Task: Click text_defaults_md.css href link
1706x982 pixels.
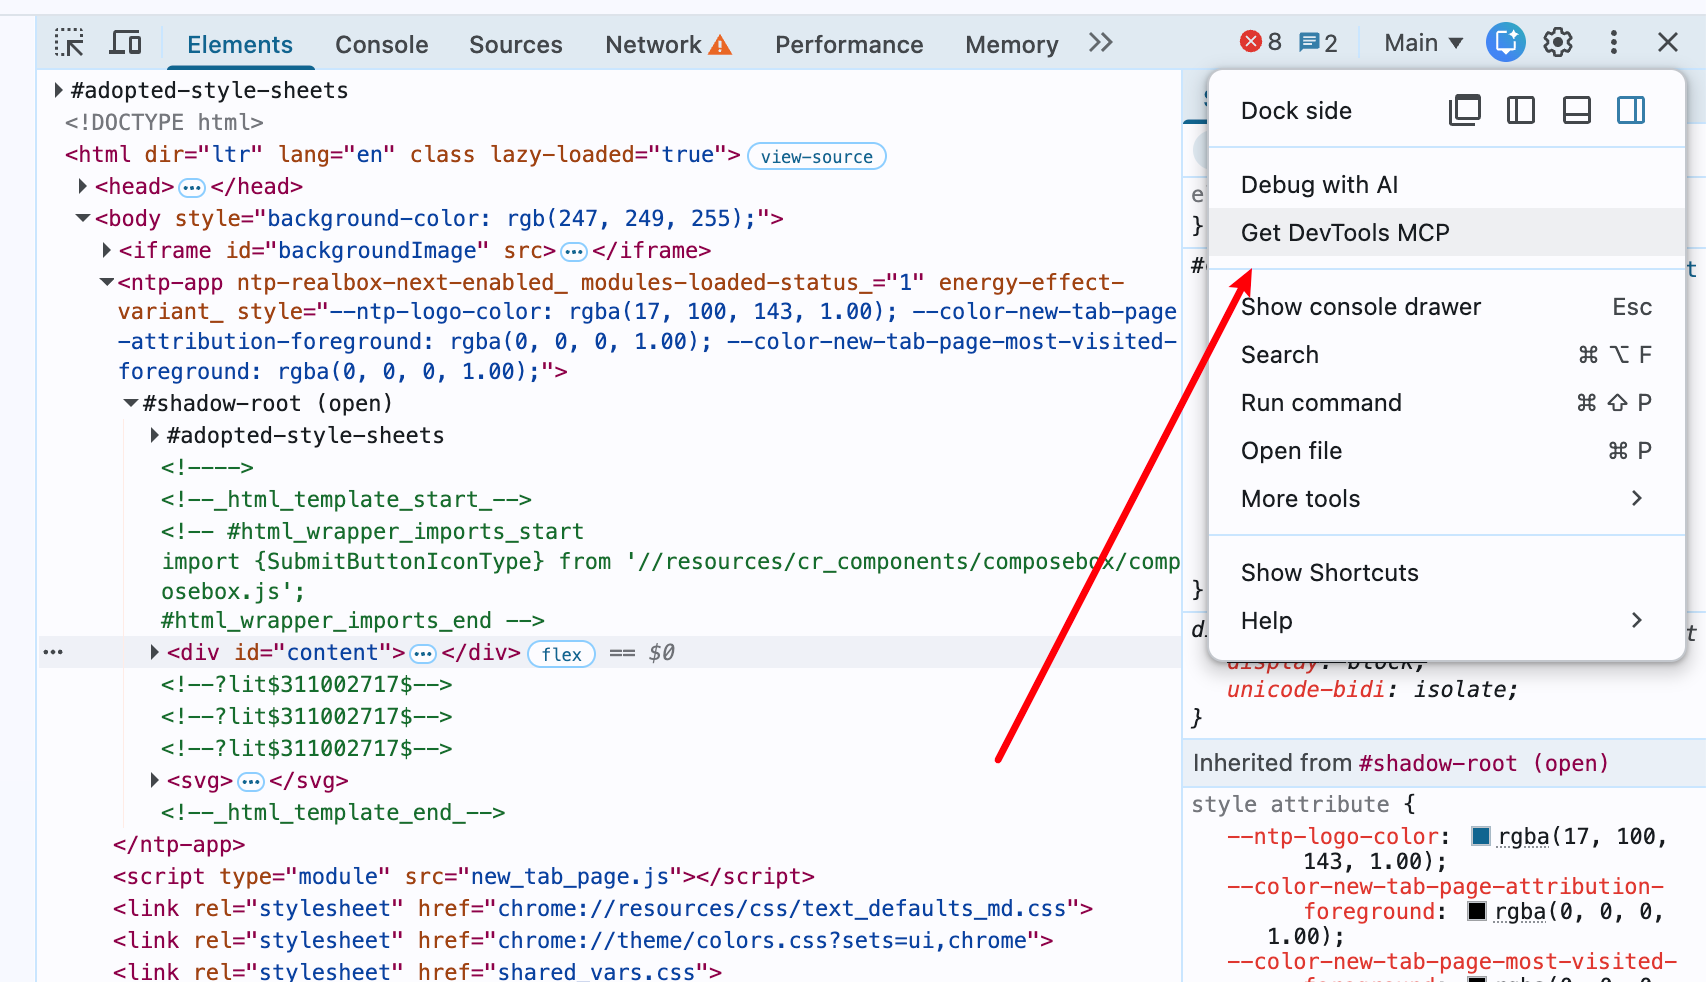Action: coord(782,908)
